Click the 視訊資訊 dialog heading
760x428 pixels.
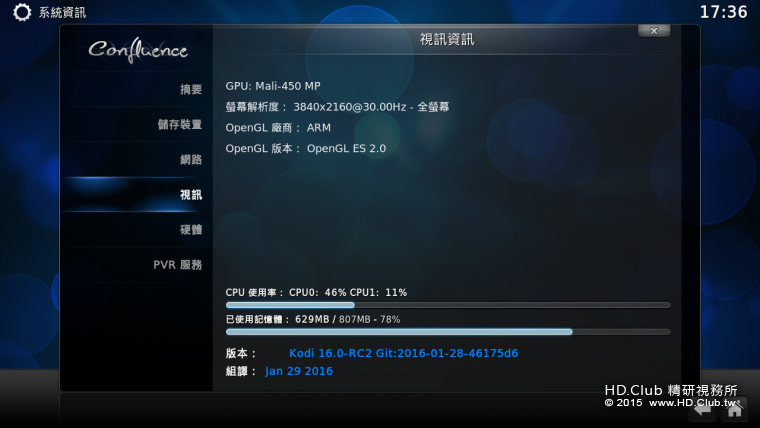447,40
